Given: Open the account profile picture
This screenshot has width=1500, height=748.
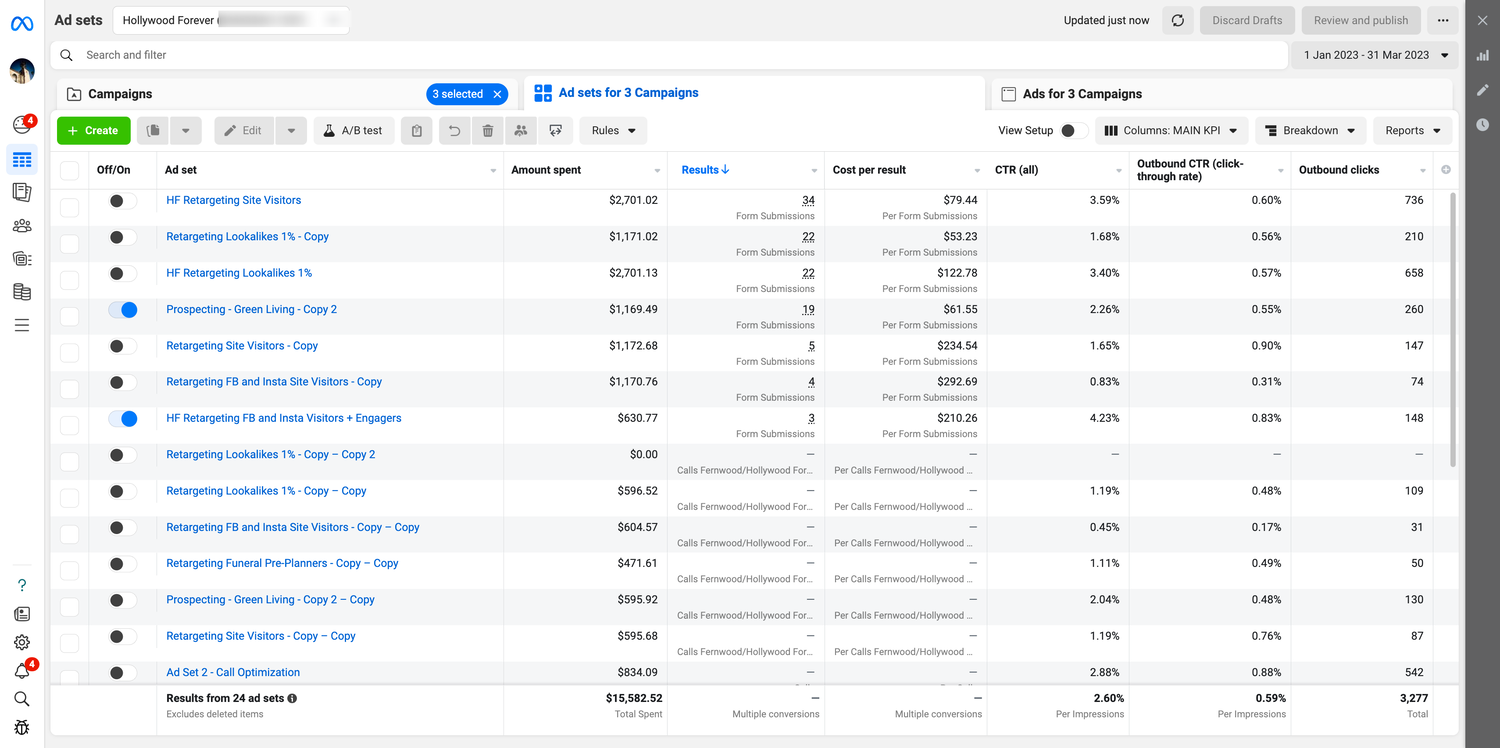Looking at the screenshot, I should click(22, 71).
